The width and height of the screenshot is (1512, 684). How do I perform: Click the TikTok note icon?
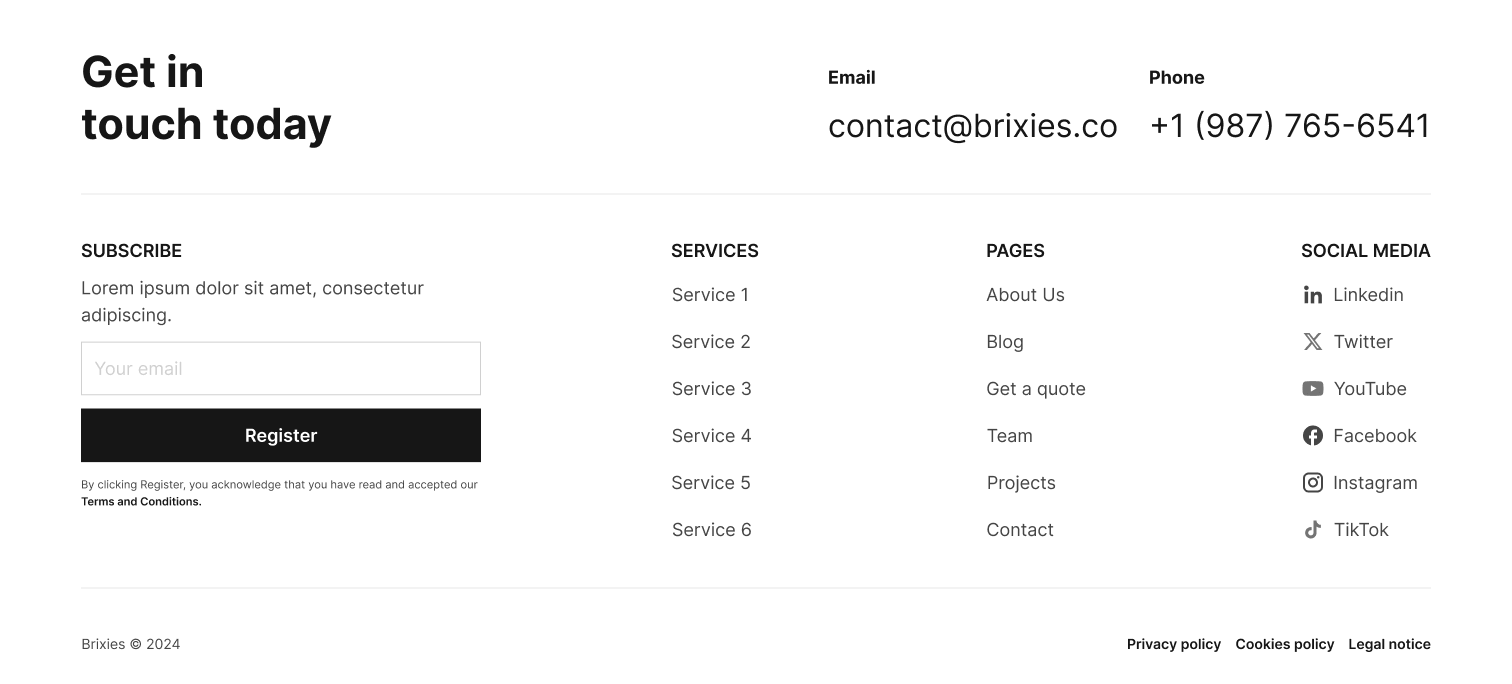(x=1313, y=530)
